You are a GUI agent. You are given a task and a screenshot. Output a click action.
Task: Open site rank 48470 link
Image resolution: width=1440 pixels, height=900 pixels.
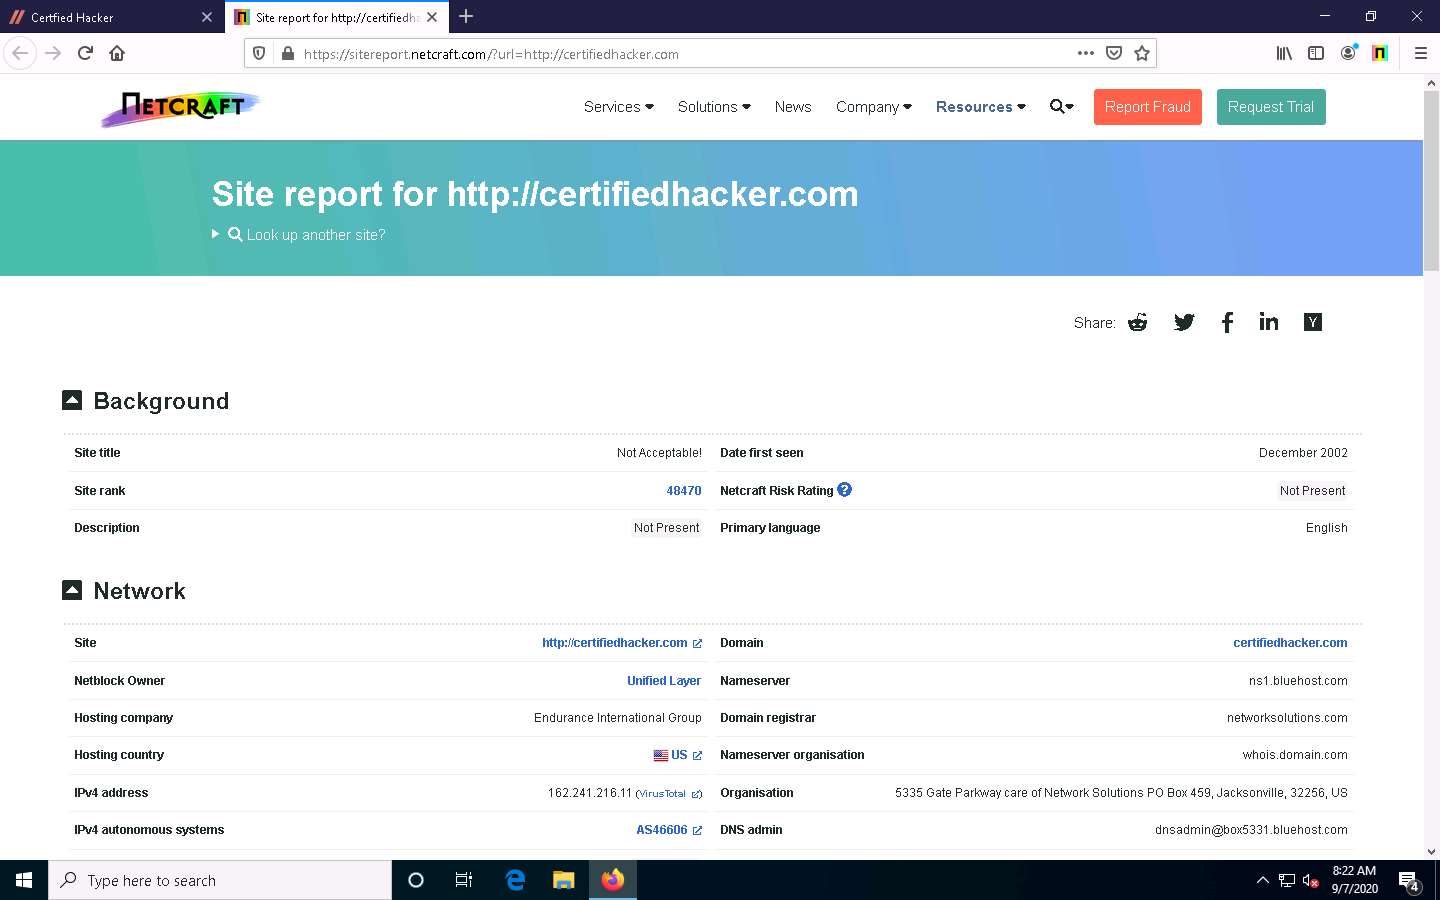pyautogui.click(x=684, y=491)
